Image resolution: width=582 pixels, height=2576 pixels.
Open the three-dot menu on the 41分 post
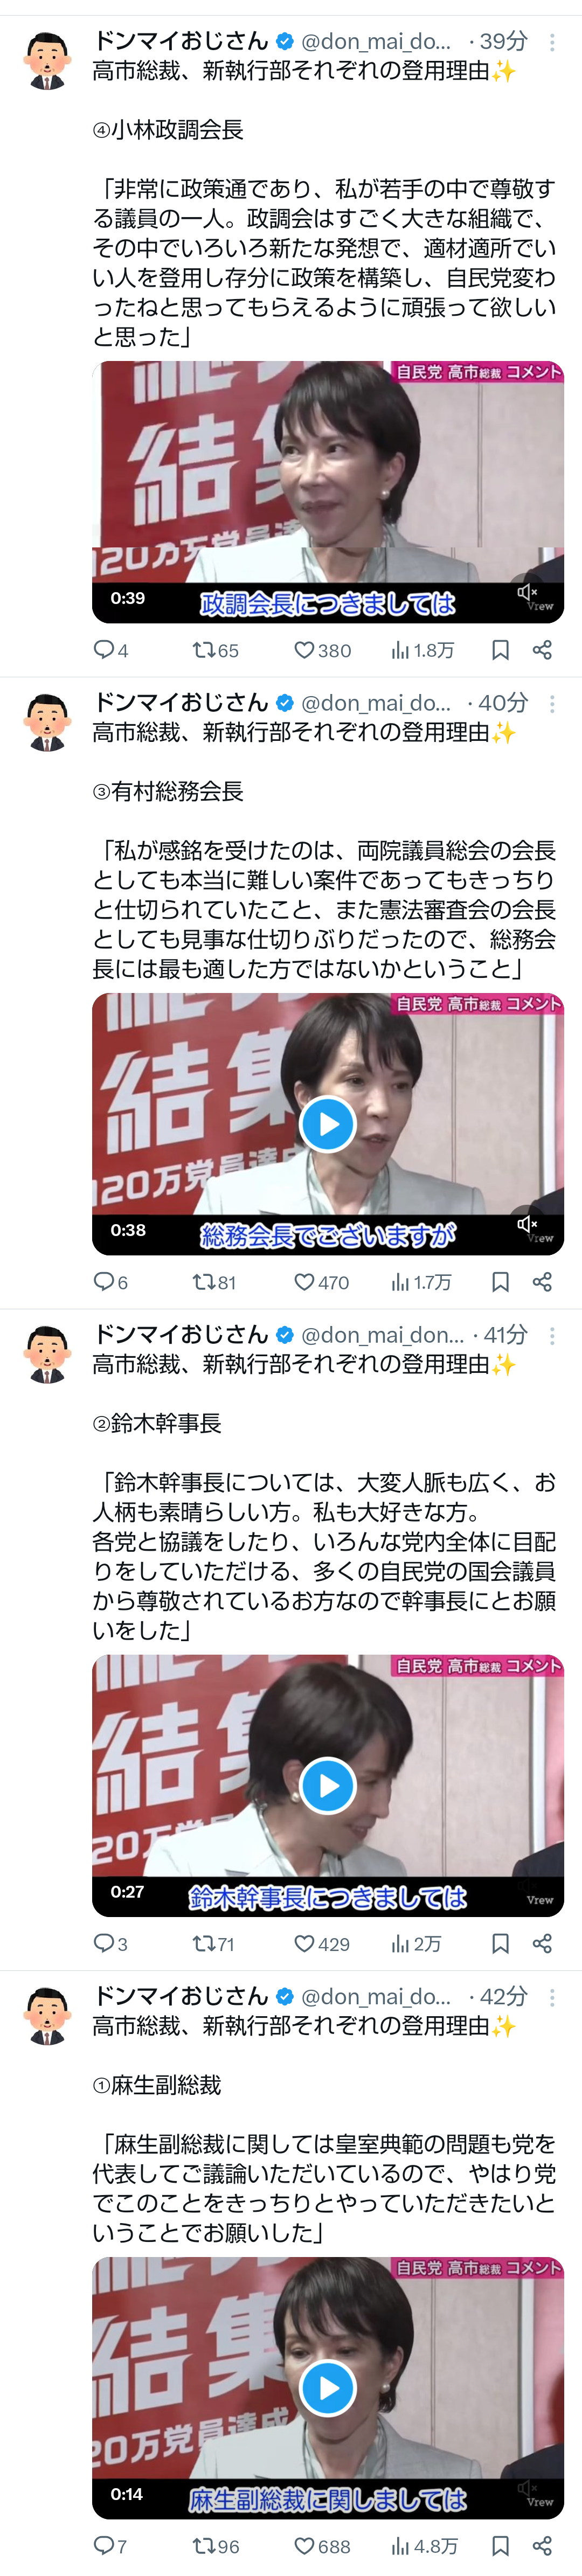(552, 1336)
